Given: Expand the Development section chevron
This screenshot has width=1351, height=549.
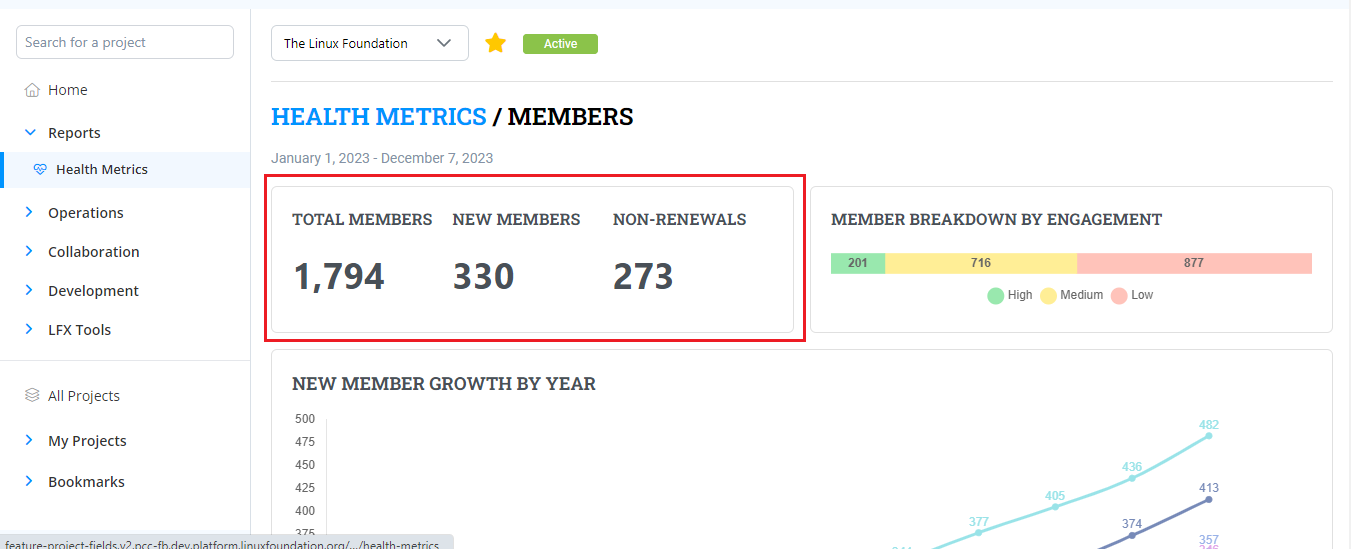Looking at the screenshot, I should pos(29,290).
